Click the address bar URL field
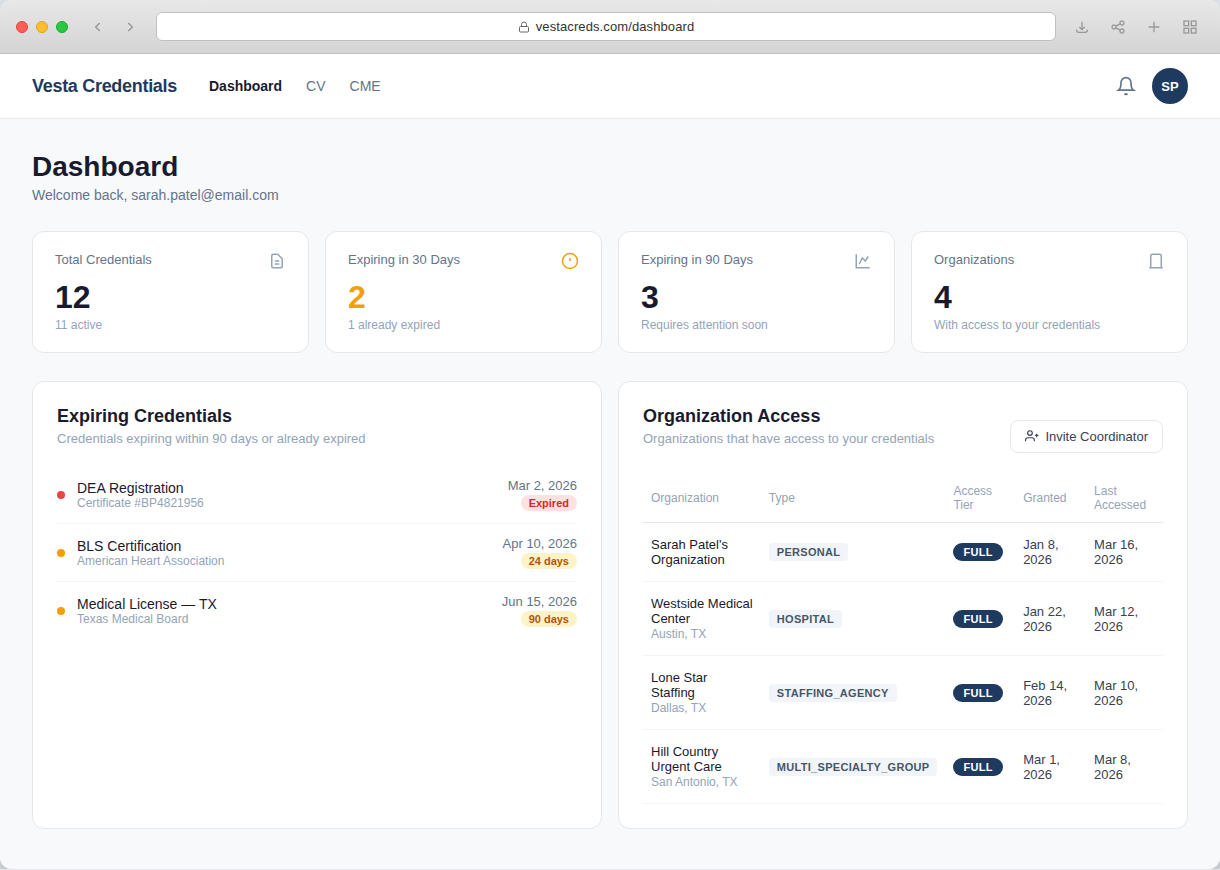Image resolution: width=1220 pixels, height=870 pixels. [605, 27]
